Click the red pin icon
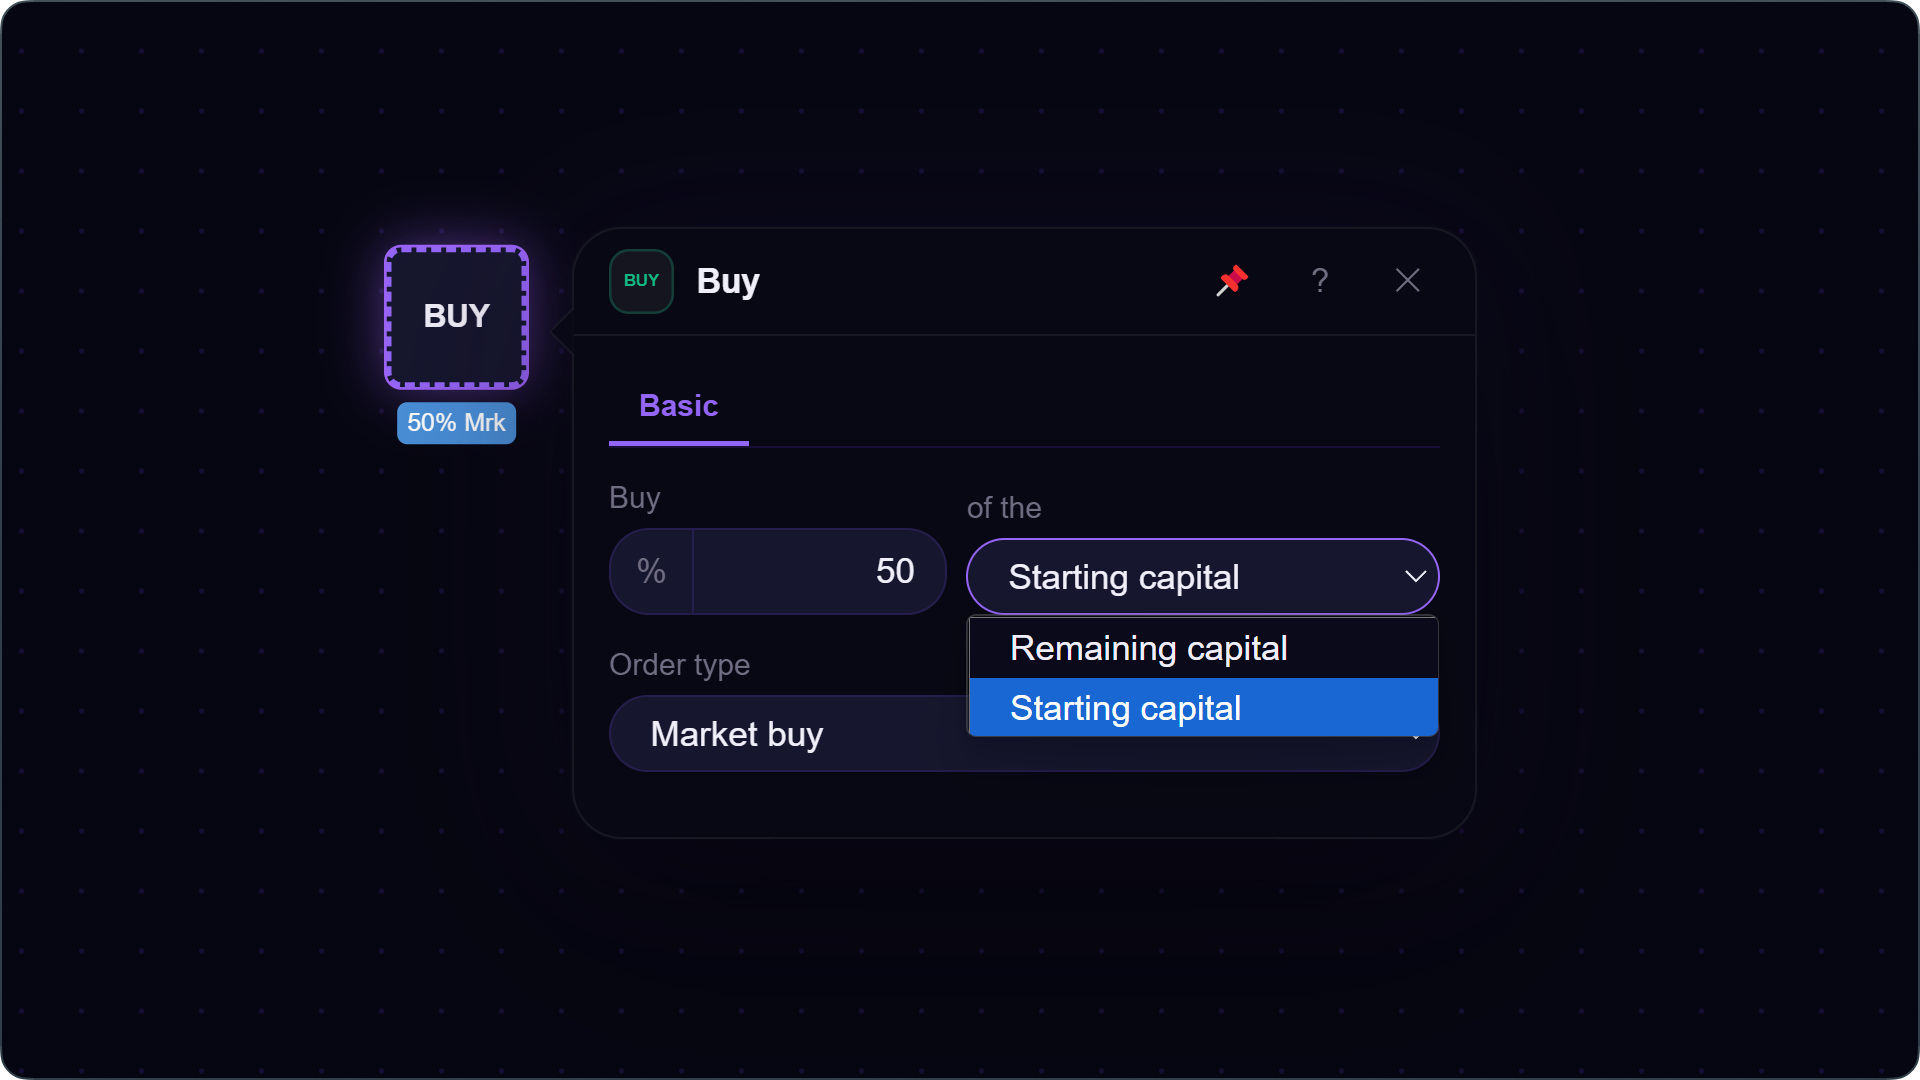The width and height of the screenshot is (1920, 1080). 1232,281
